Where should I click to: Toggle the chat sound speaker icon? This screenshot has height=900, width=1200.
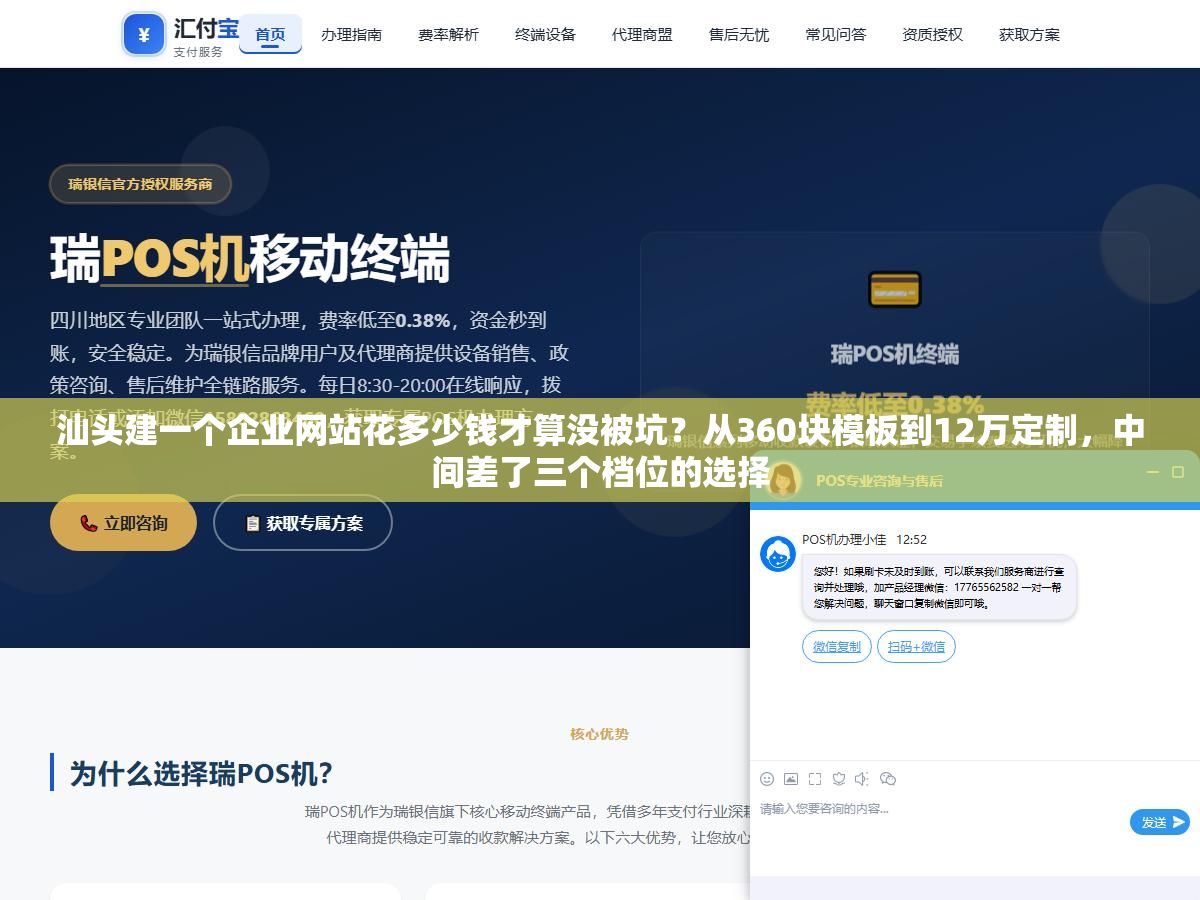863,779
